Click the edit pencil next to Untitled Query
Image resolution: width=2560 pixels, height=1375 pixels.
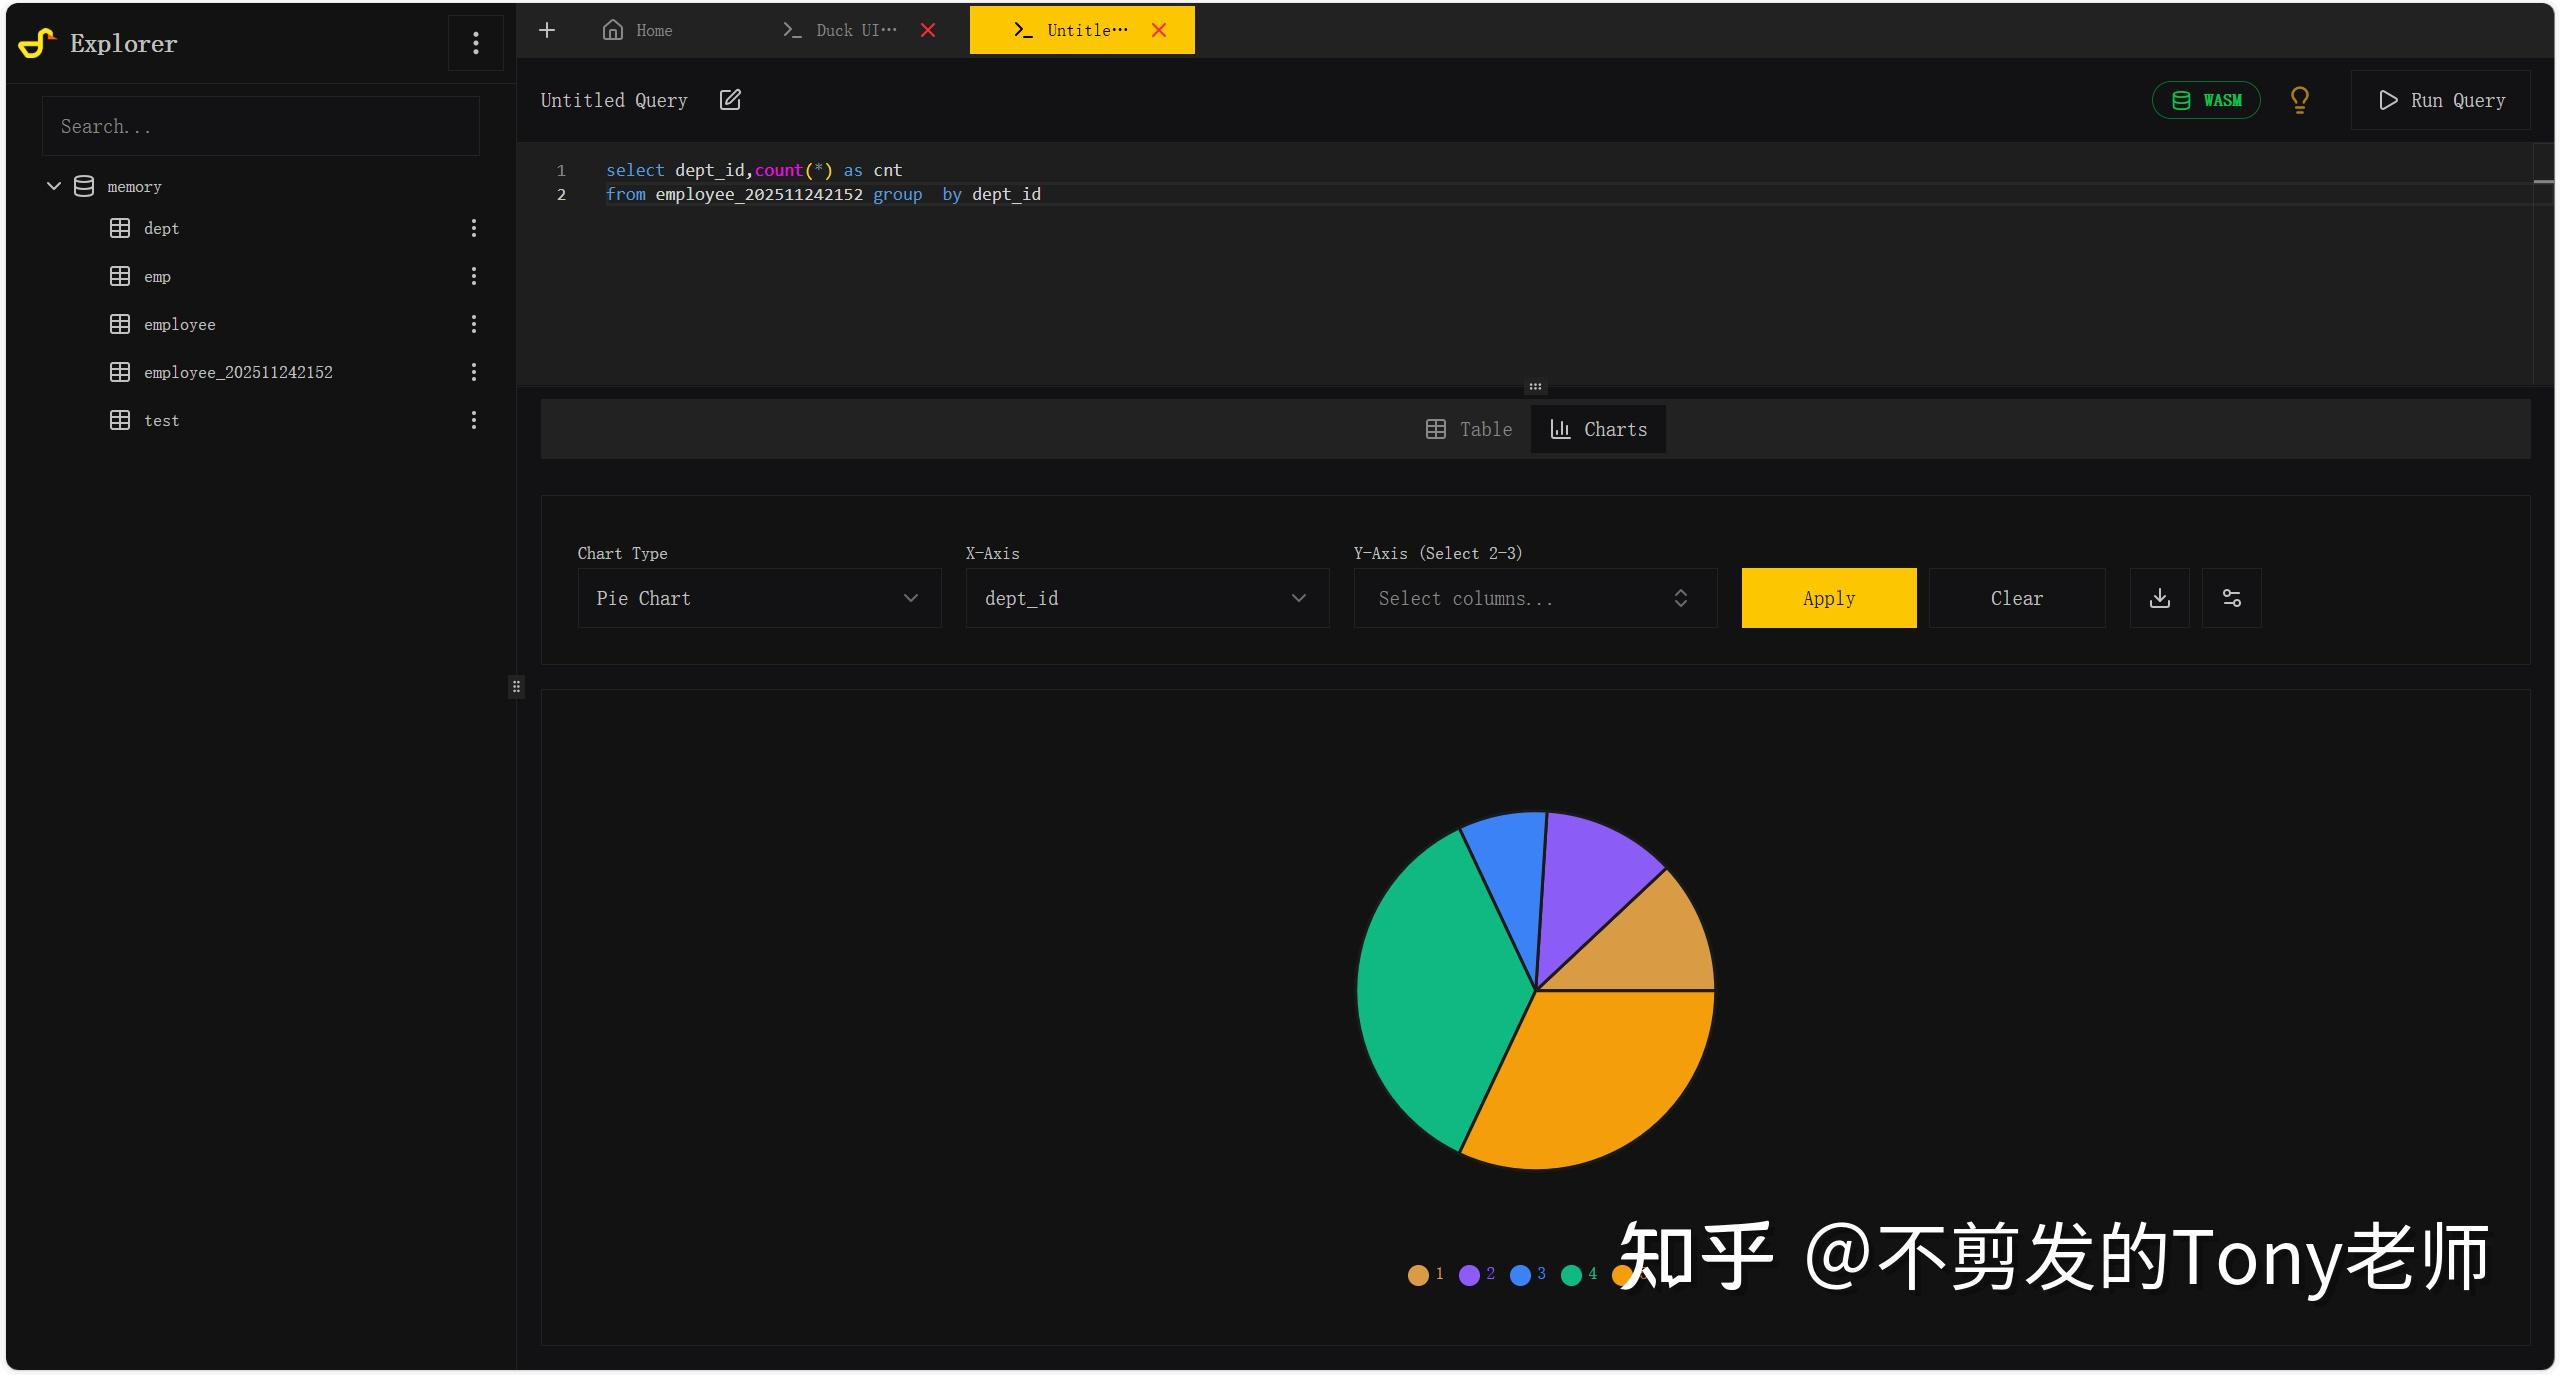[x=730, y=99]
